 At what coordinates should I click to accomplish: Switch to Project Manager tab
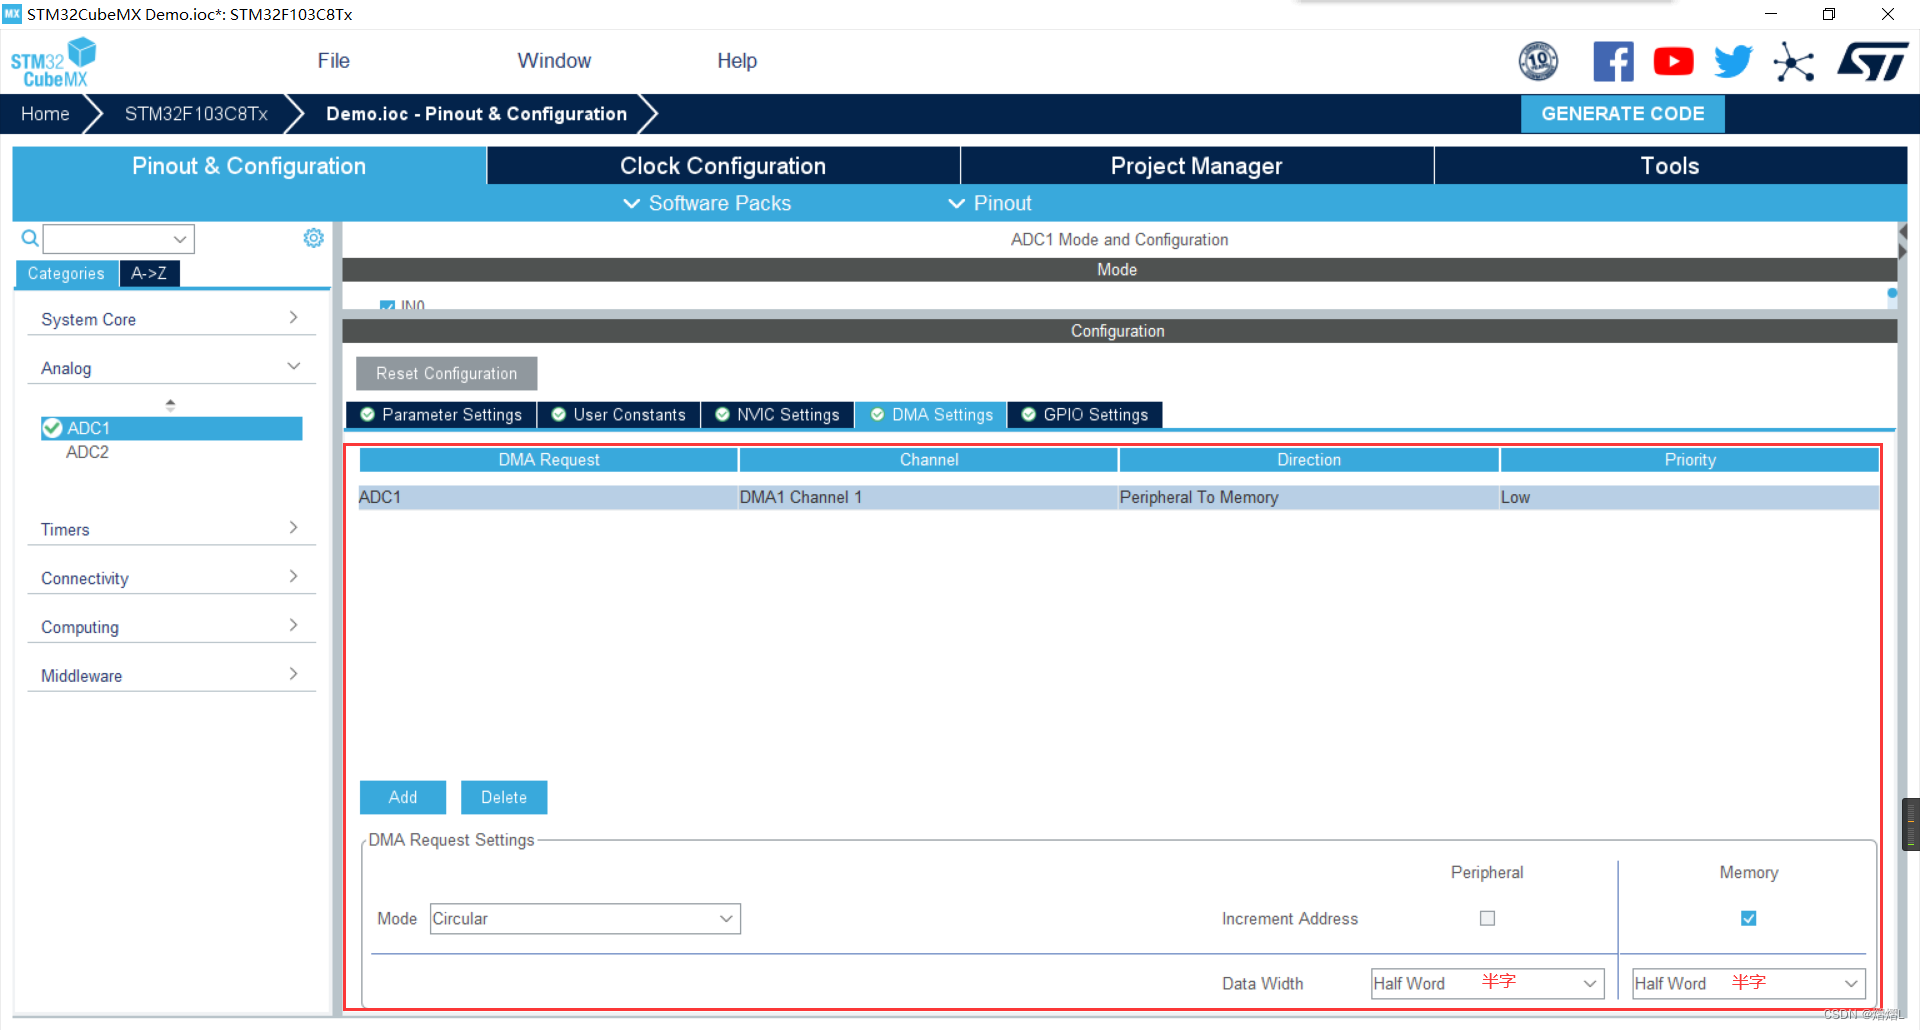(x=1196, y=166)
